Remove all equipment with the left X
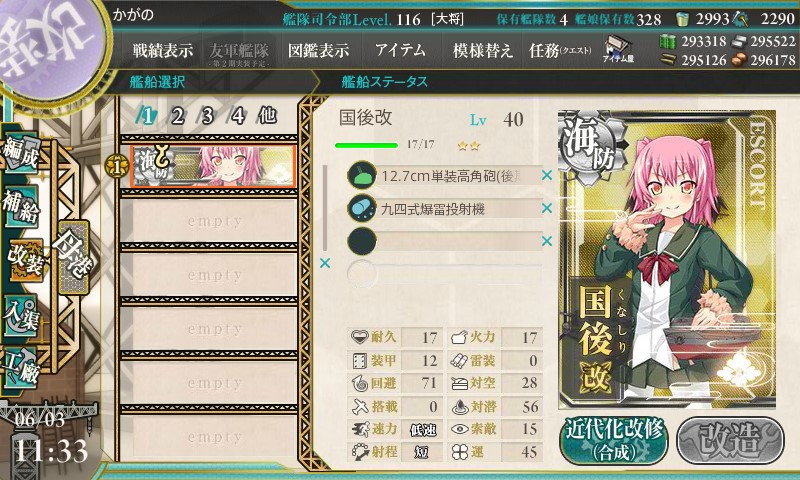Viewport: 800px width, 480px height. click(x=324, y=263)
